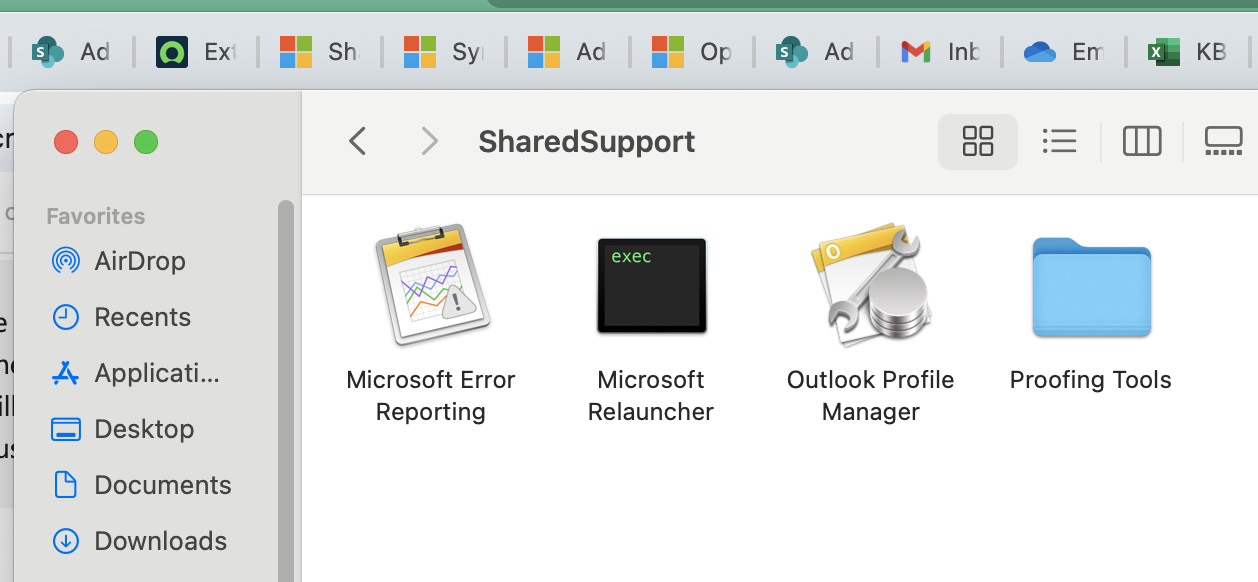Click the Downloads arrow icon

point(65,541)
